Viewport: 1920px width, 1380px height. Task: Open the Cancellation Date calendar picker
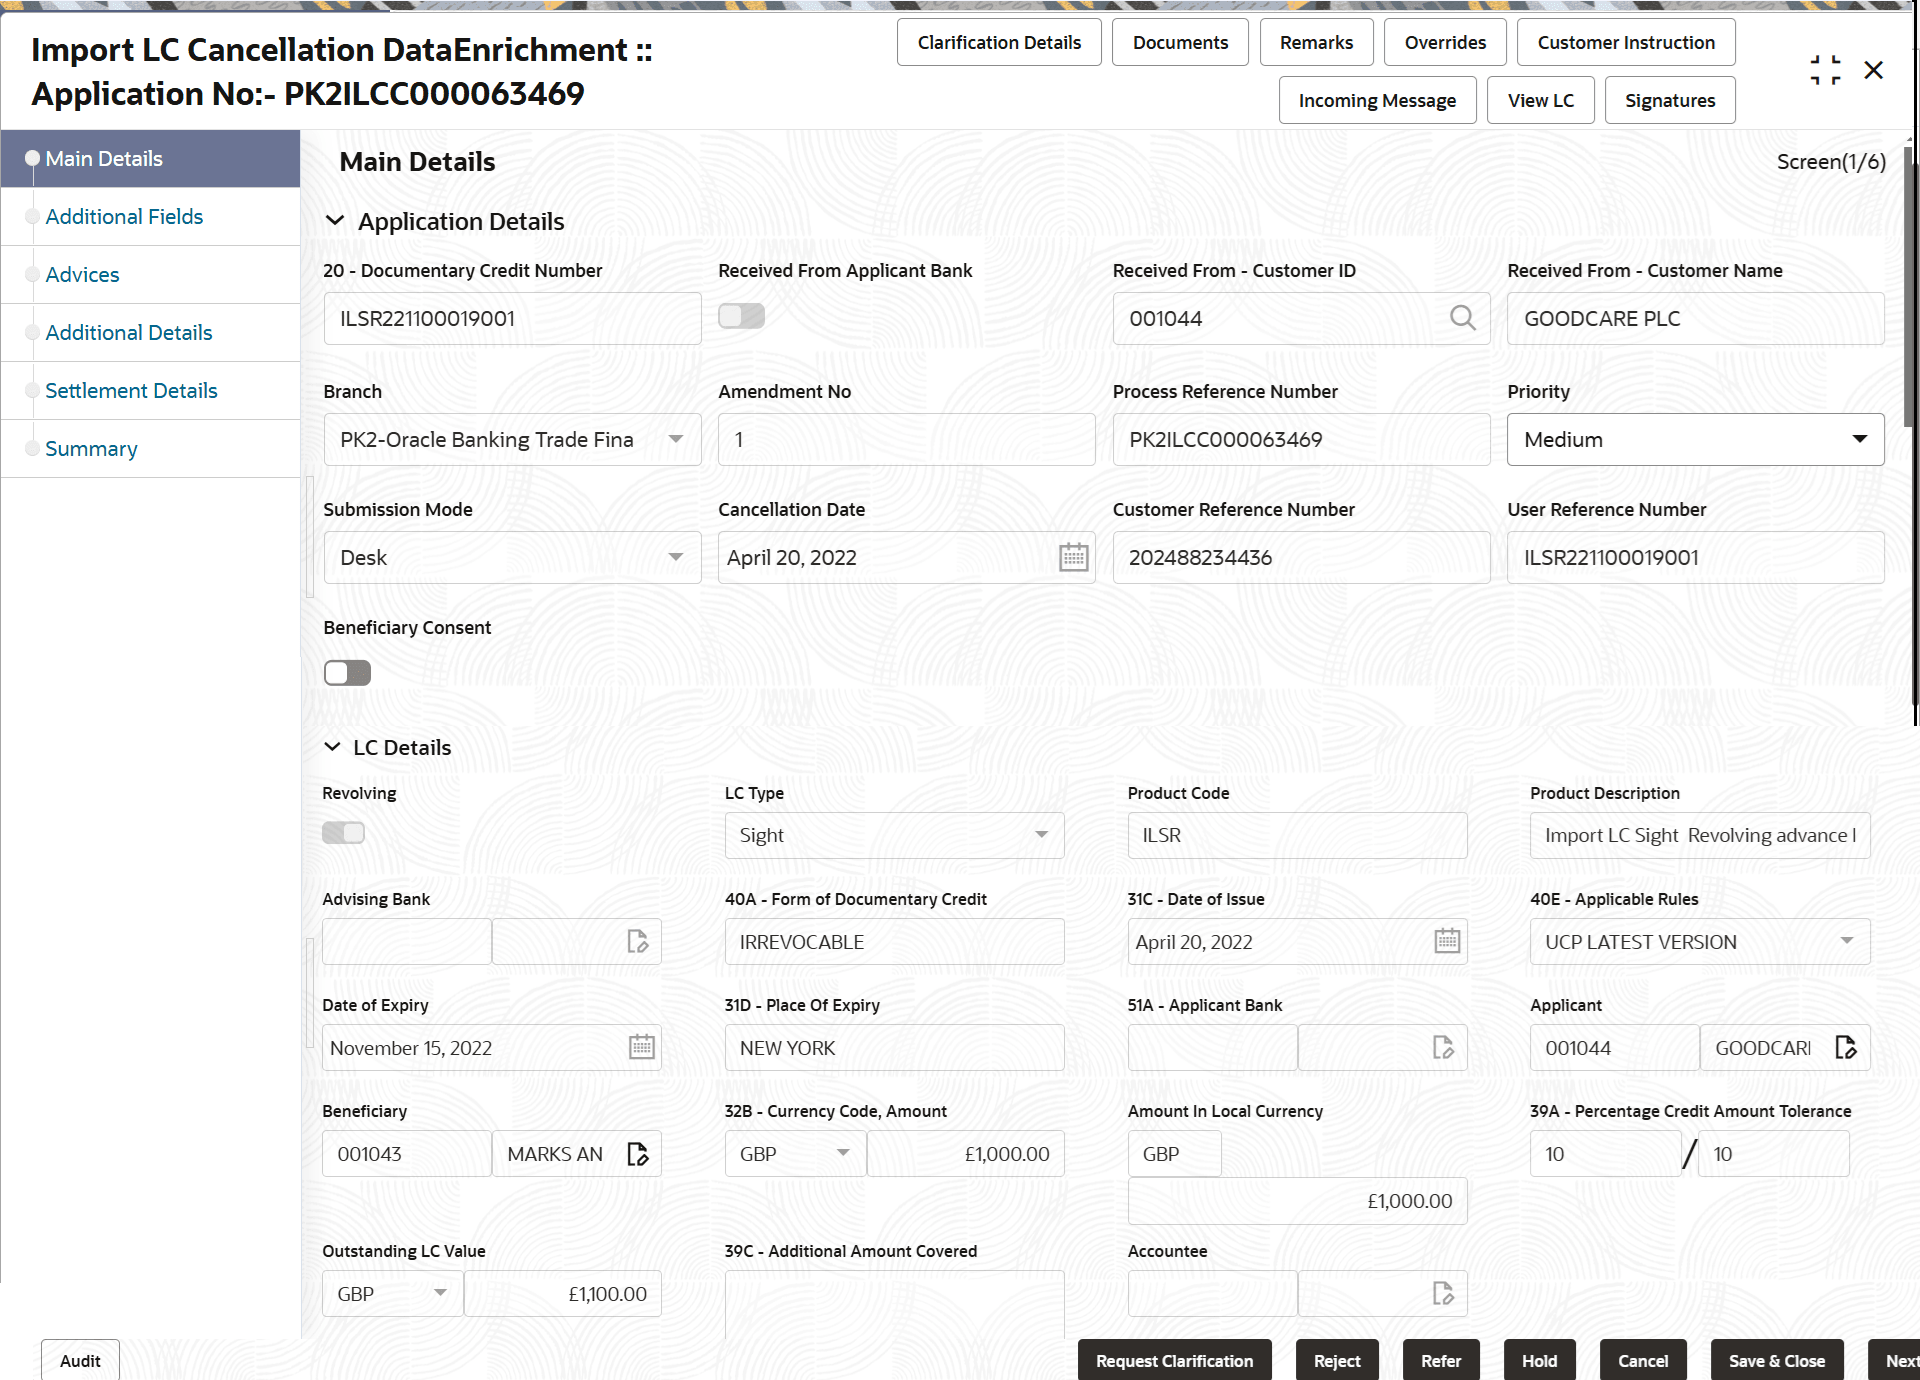click(1073, 557)
